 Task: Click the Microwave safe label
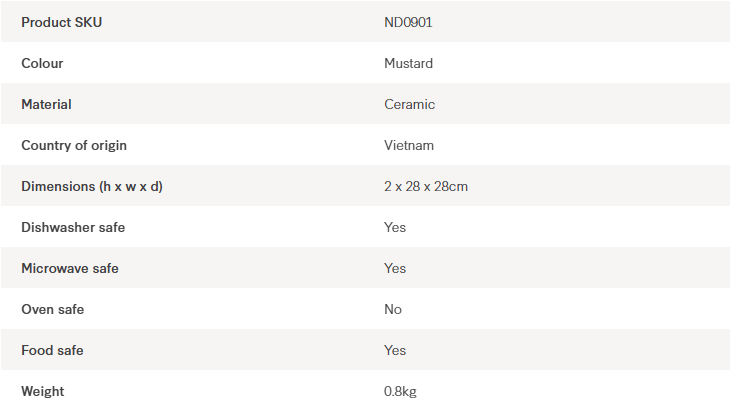pos(70,268)
